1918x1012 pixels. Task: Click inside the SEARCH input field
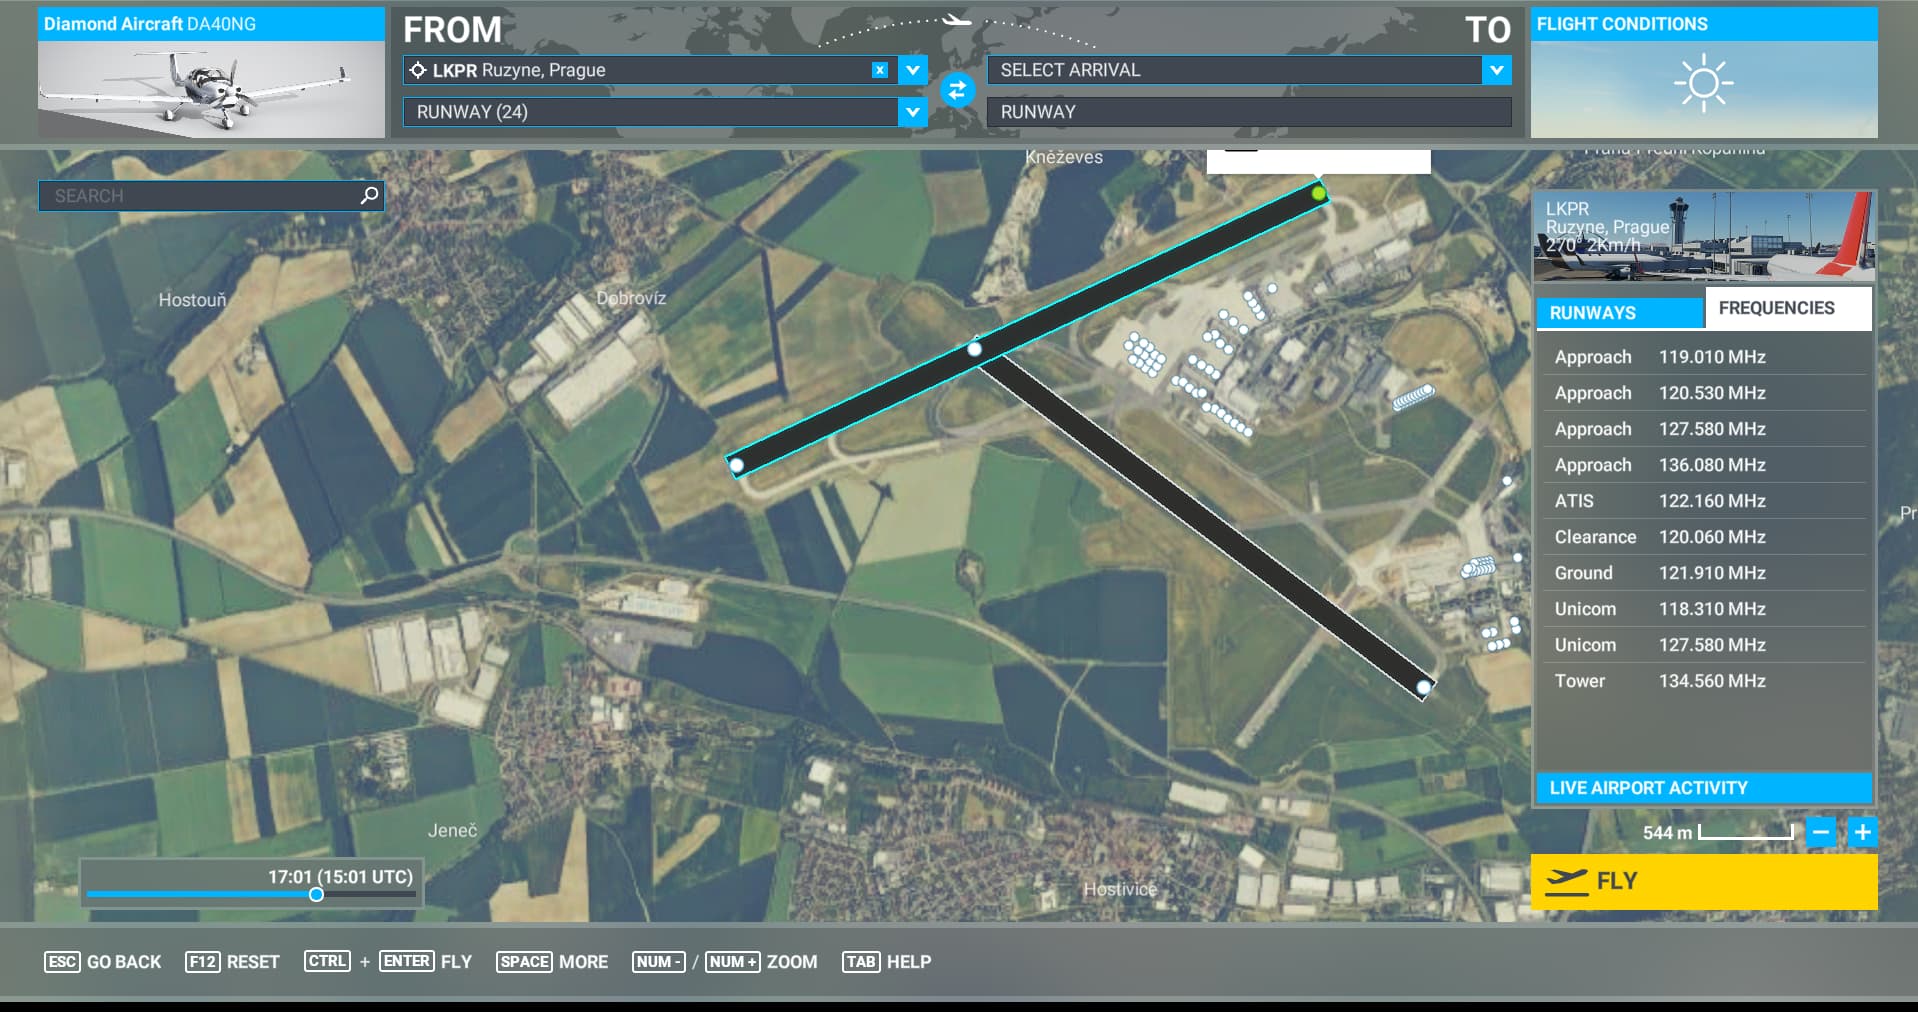200,196
